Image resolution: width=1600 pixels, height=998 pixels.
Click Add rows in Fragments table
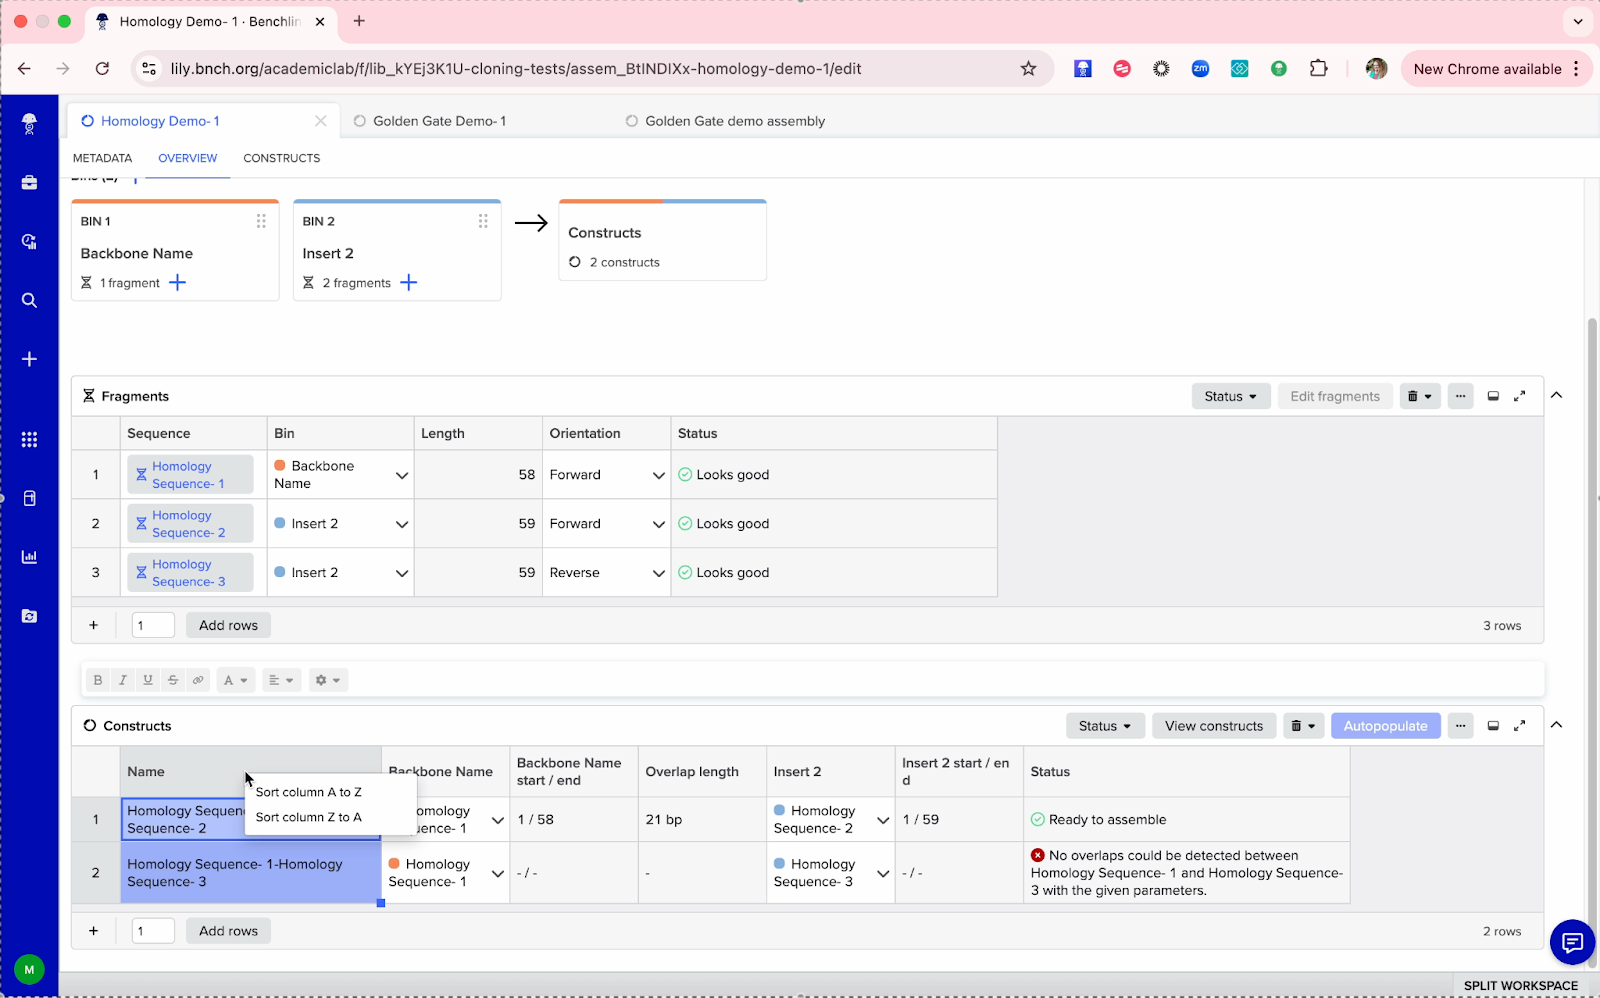(228, 625)
